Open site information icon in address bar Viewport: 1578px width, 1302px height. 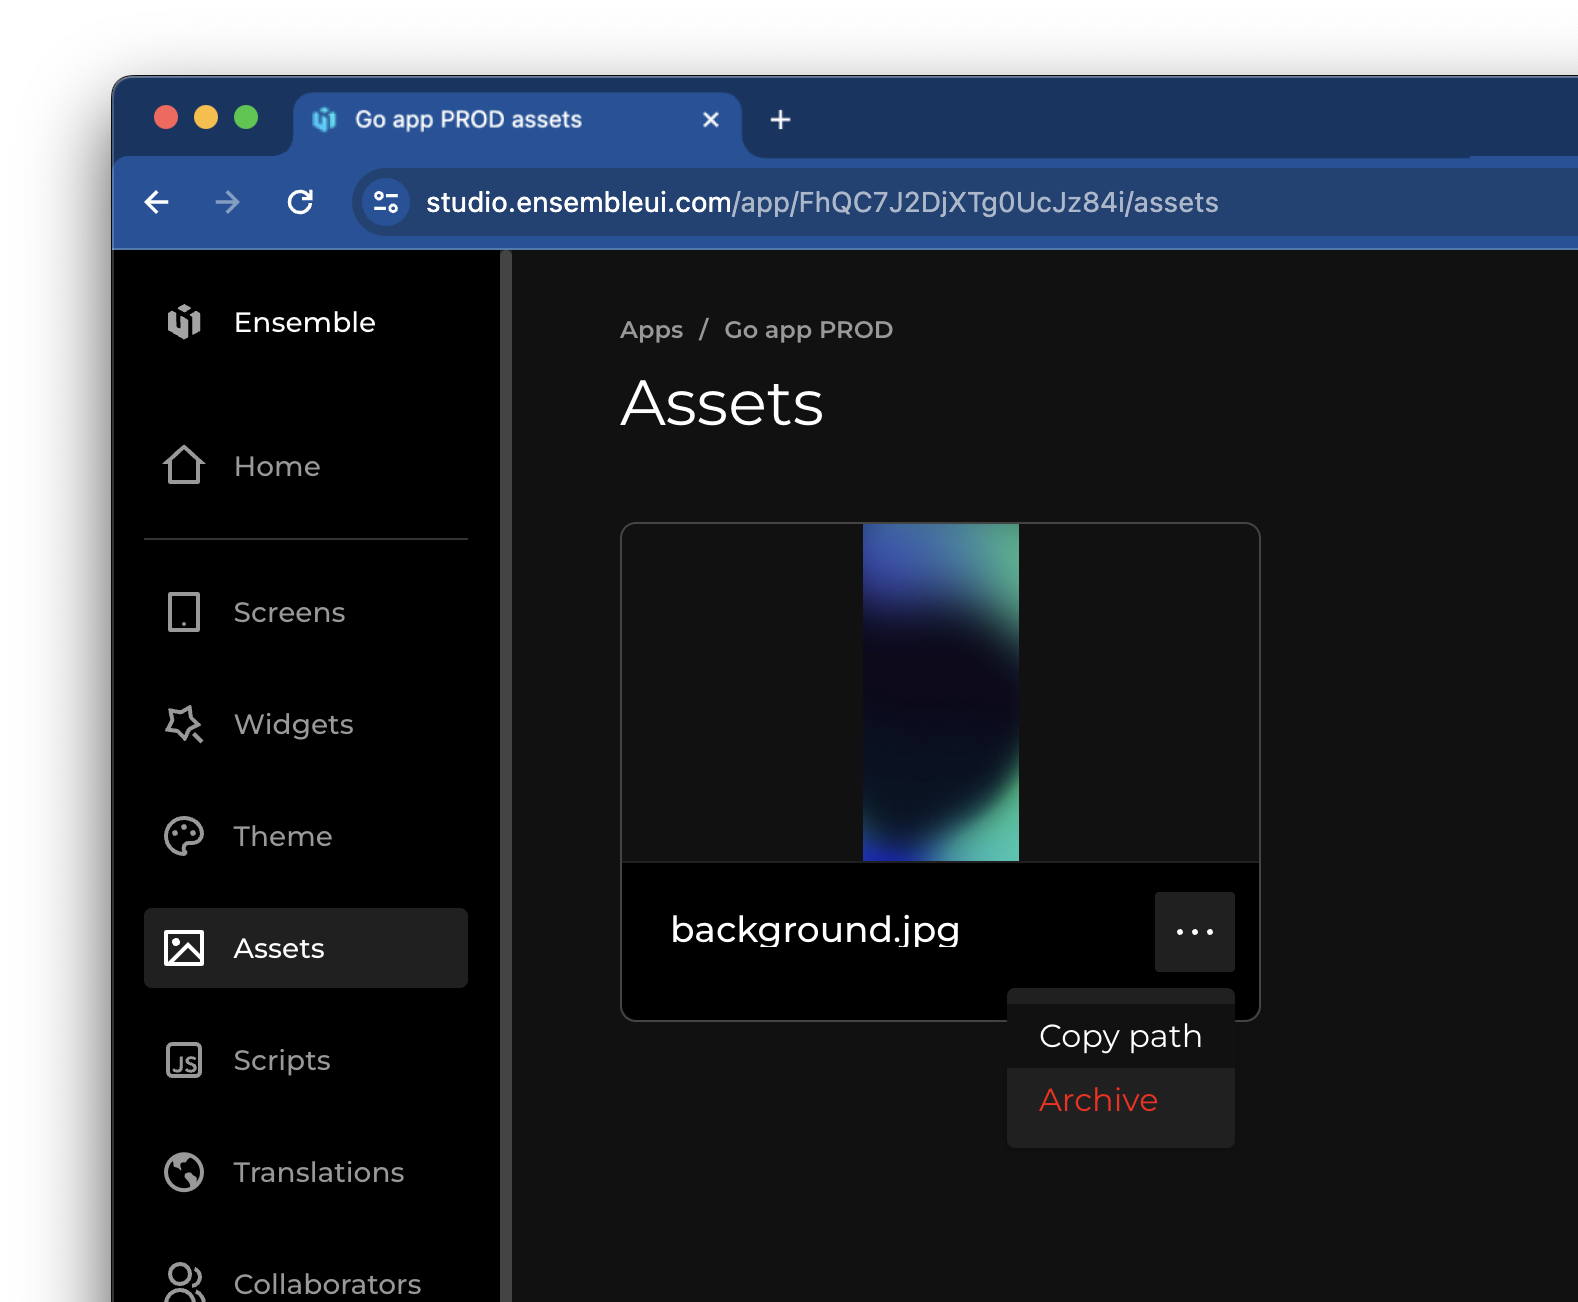click(x=386, y=203)
